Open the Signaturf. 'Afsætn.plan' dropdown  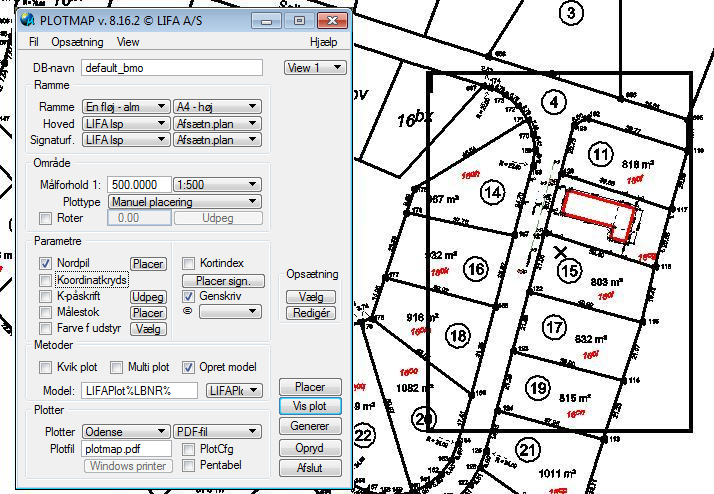[217, 140]
